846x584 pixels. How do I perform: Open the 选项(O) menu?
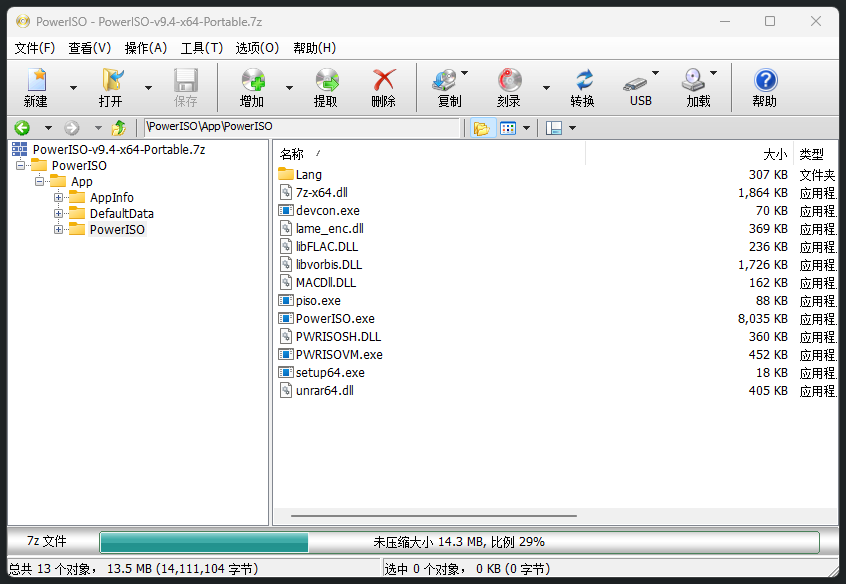tap(257, 48)
